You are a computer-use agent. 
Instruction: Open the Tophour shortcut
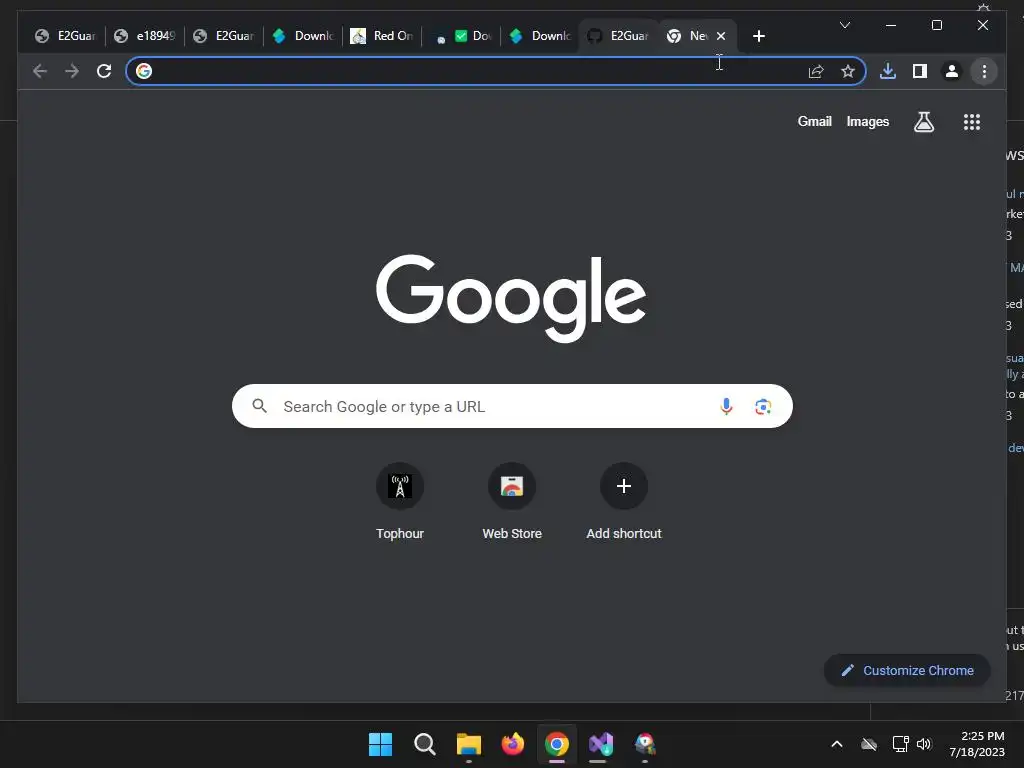click(x=400, y=502)
